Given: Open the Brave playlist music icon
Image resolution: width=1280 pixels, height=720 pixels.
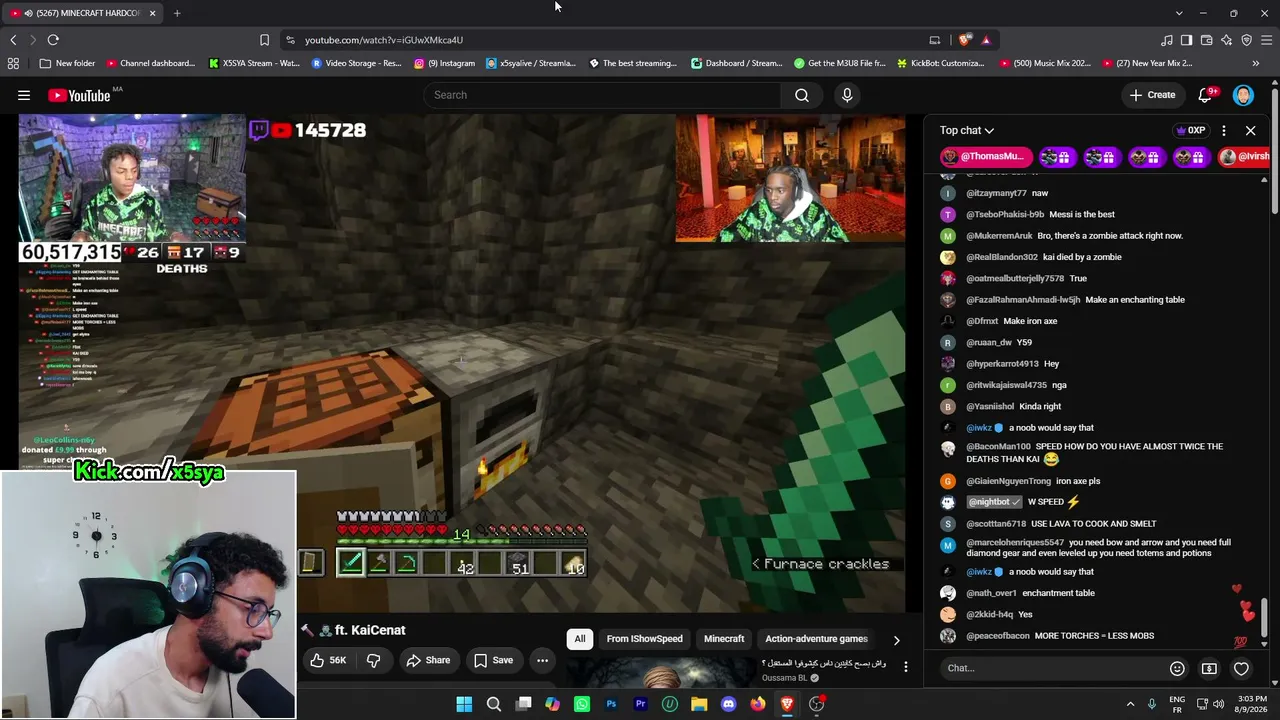Looking at the screenshot, I should [x=1166, y=40].
